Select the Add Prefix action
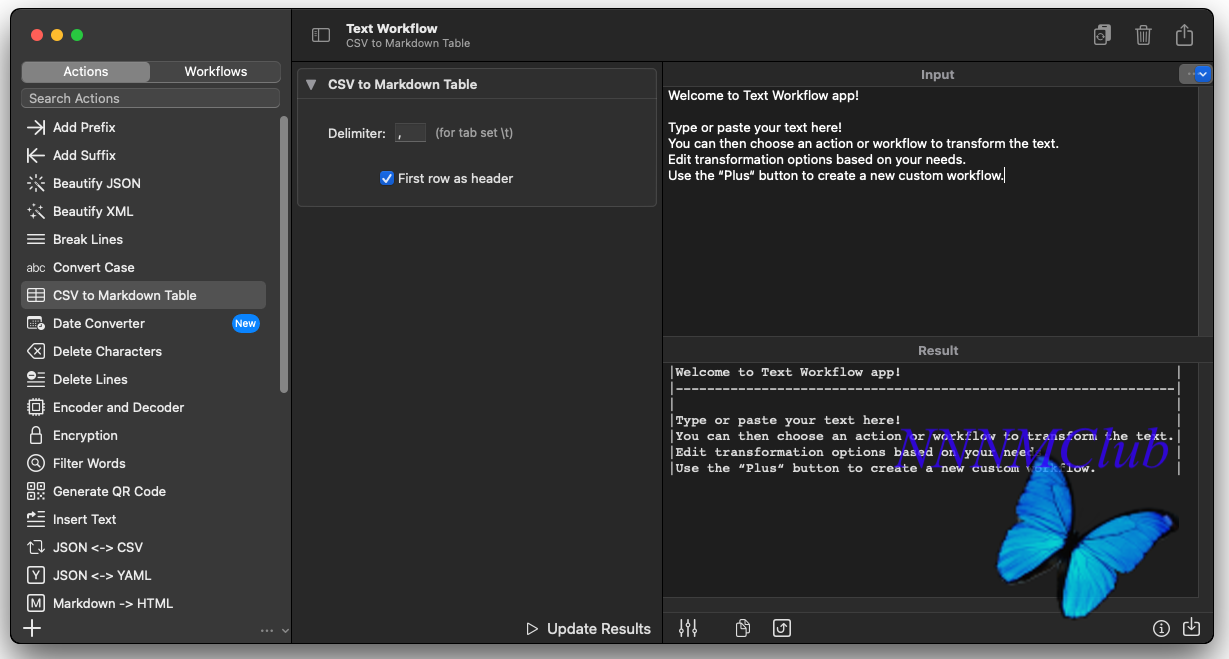Viewport: 1229px width, 659px height. click(144, 127)
